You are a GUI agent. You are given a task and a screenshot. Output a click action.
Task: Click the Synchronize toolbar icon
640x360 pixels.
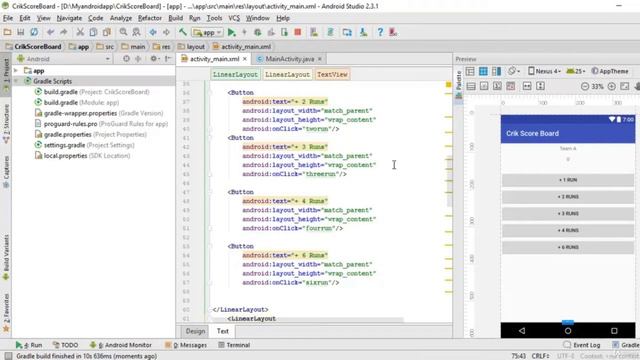pos(34,32)
